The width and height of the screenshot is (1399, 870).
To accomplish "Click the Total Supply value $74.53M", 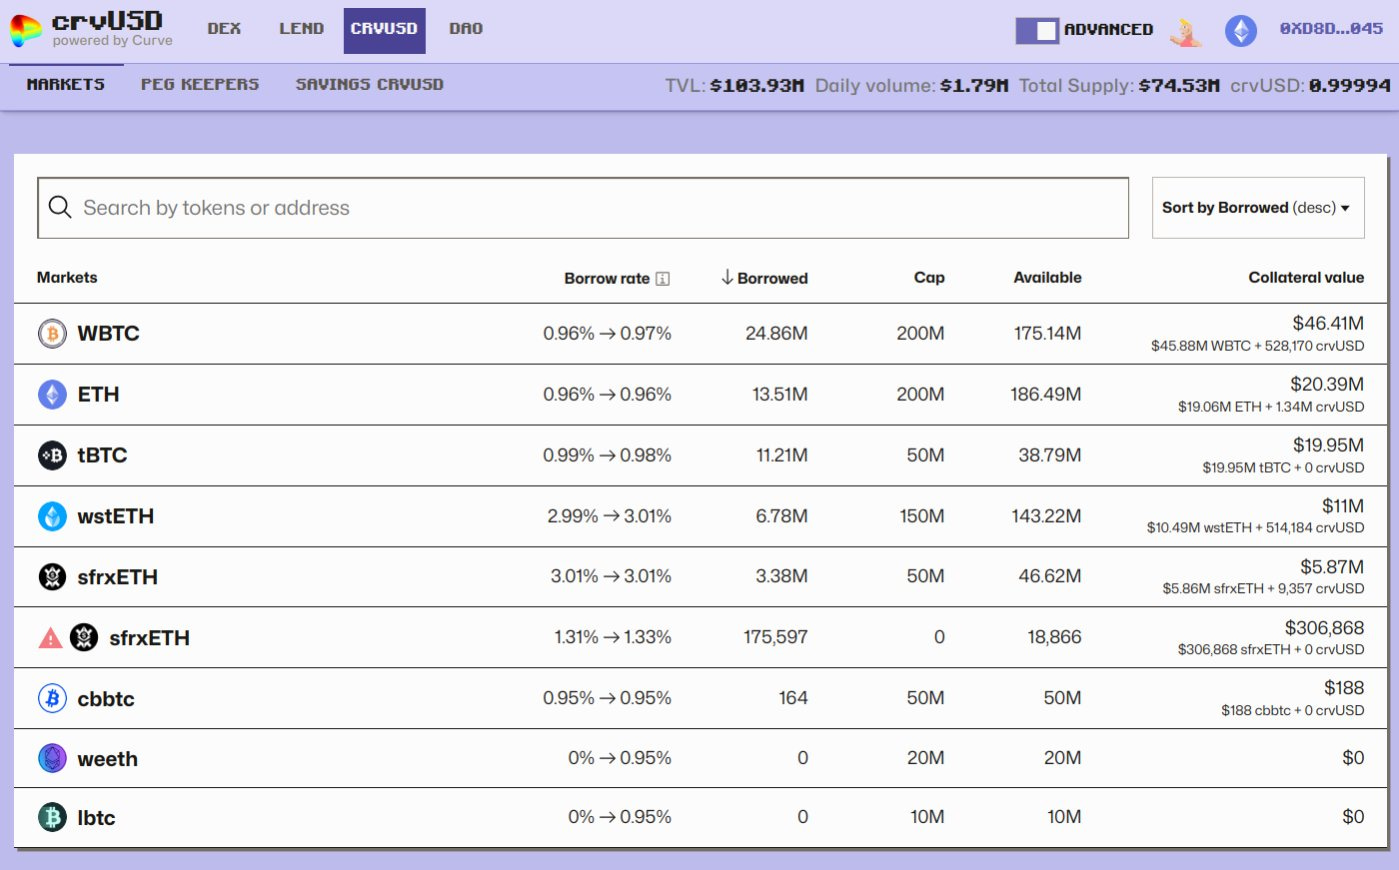I will 1179,86.
